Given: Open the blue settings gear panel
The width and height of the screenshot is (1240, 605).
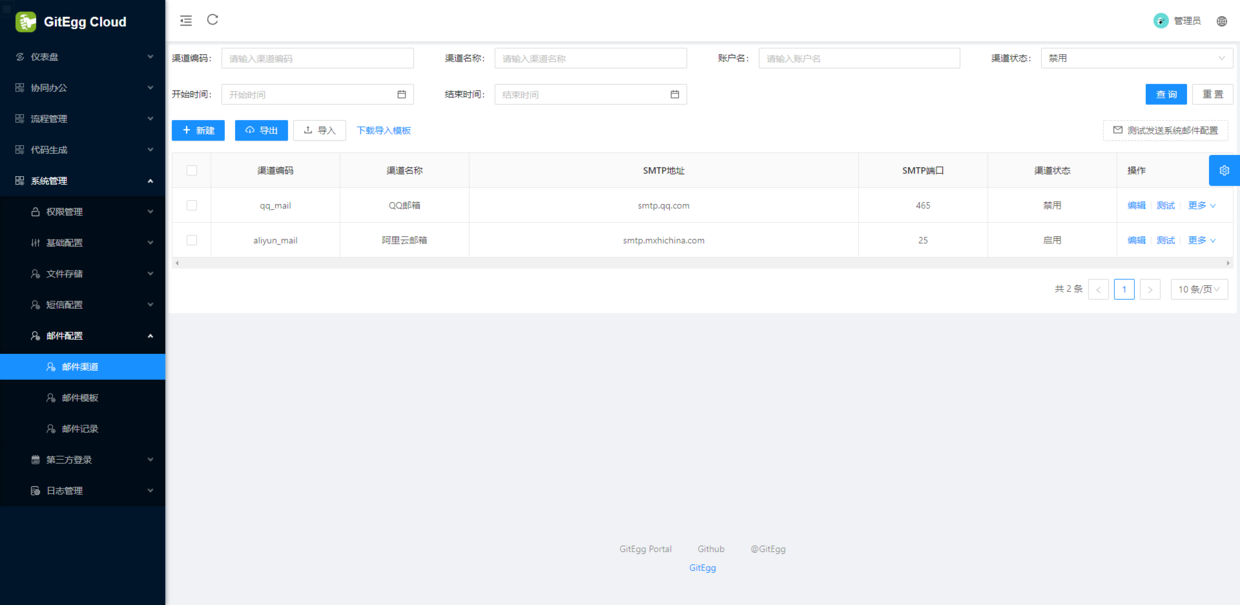Looking at the screenshot, I should pos(1224,170).
